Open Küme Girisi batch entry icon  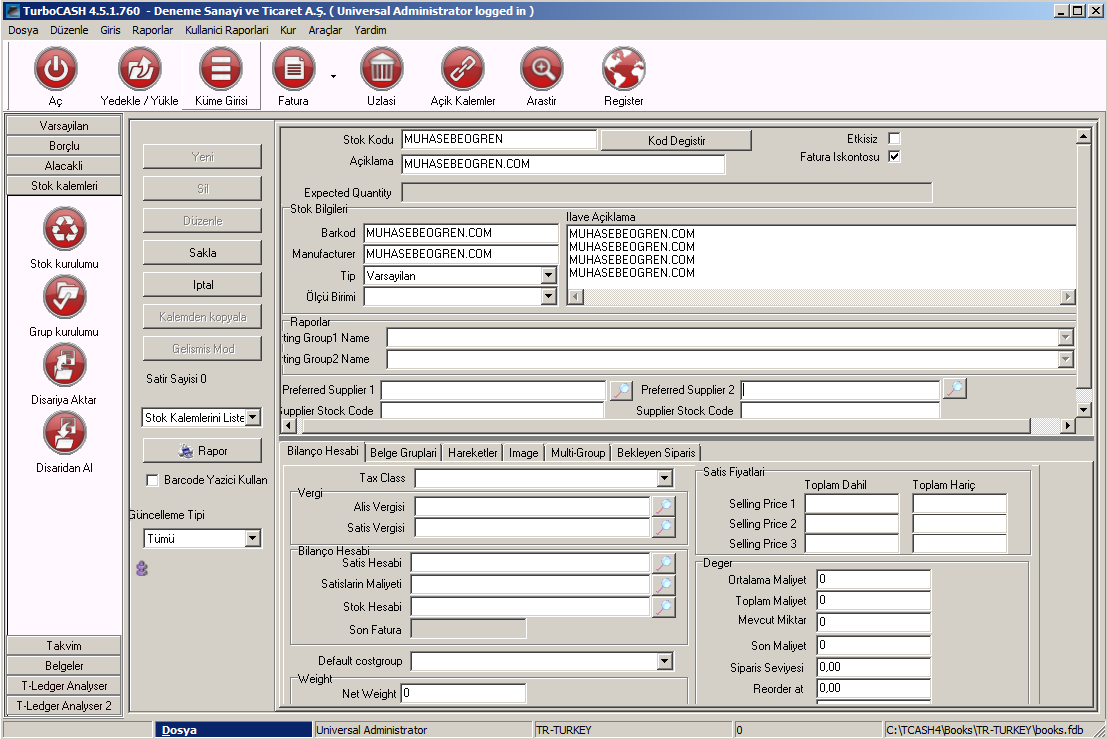221,69
